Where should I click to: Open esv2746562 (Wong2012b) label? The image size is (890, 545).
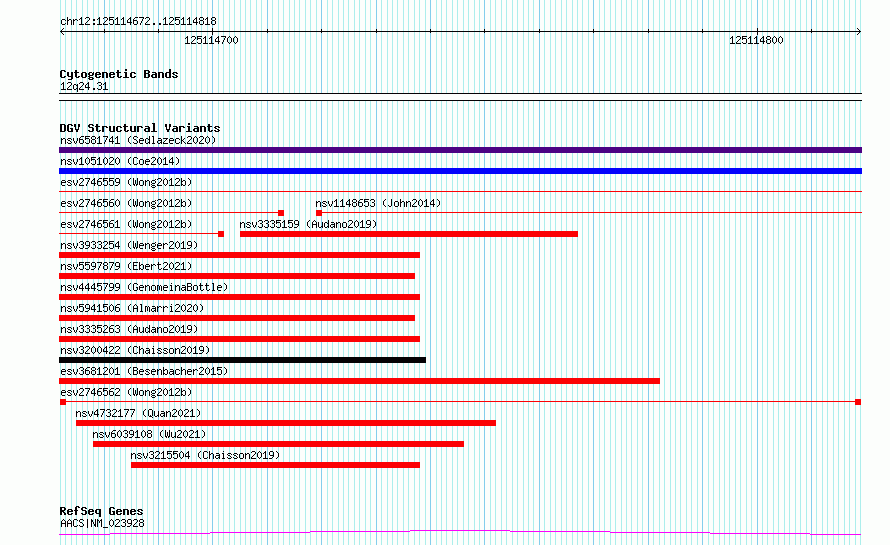pos(126,392)
